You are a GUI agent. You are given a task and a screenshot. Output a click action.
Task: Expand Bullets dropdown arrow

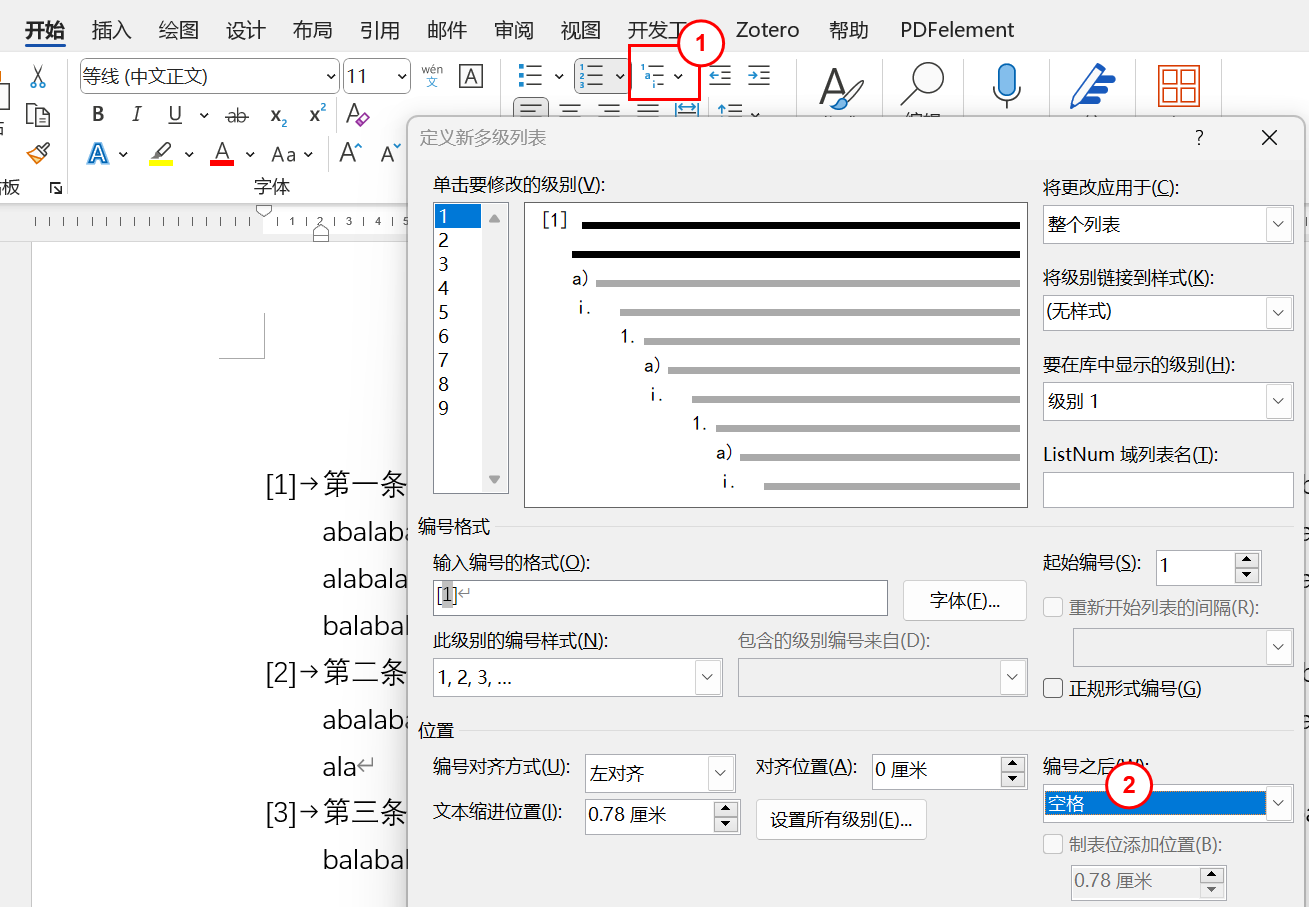(559, 77)
